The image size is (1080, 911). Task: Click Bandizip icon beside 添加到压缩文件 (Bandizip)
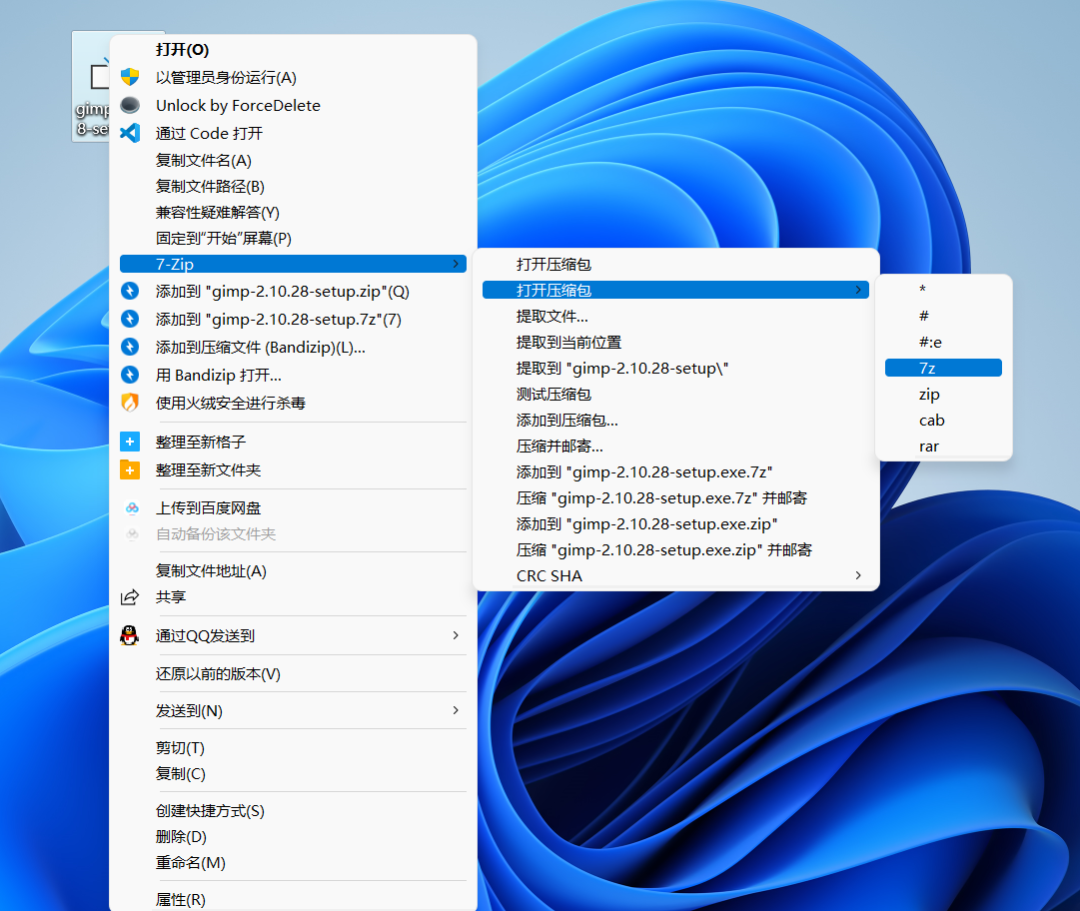pos(129,347)
